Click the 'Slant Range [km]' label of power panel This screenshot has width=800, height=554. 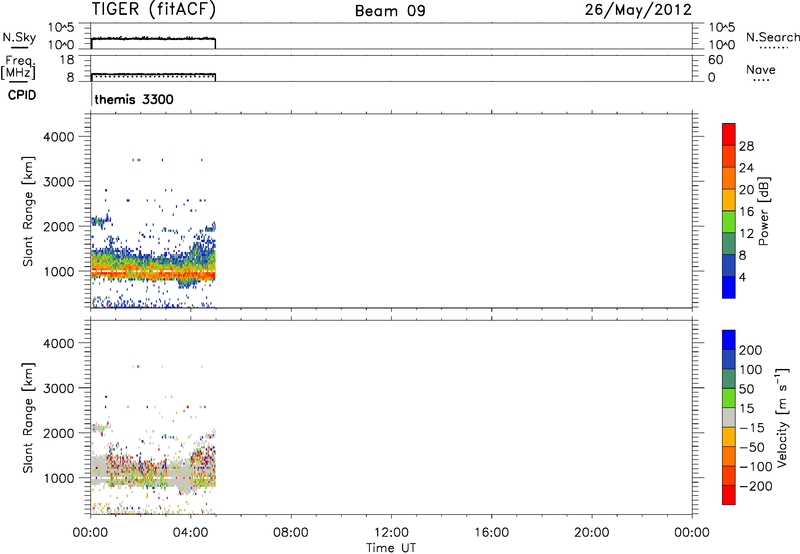(x=28, y=211)
